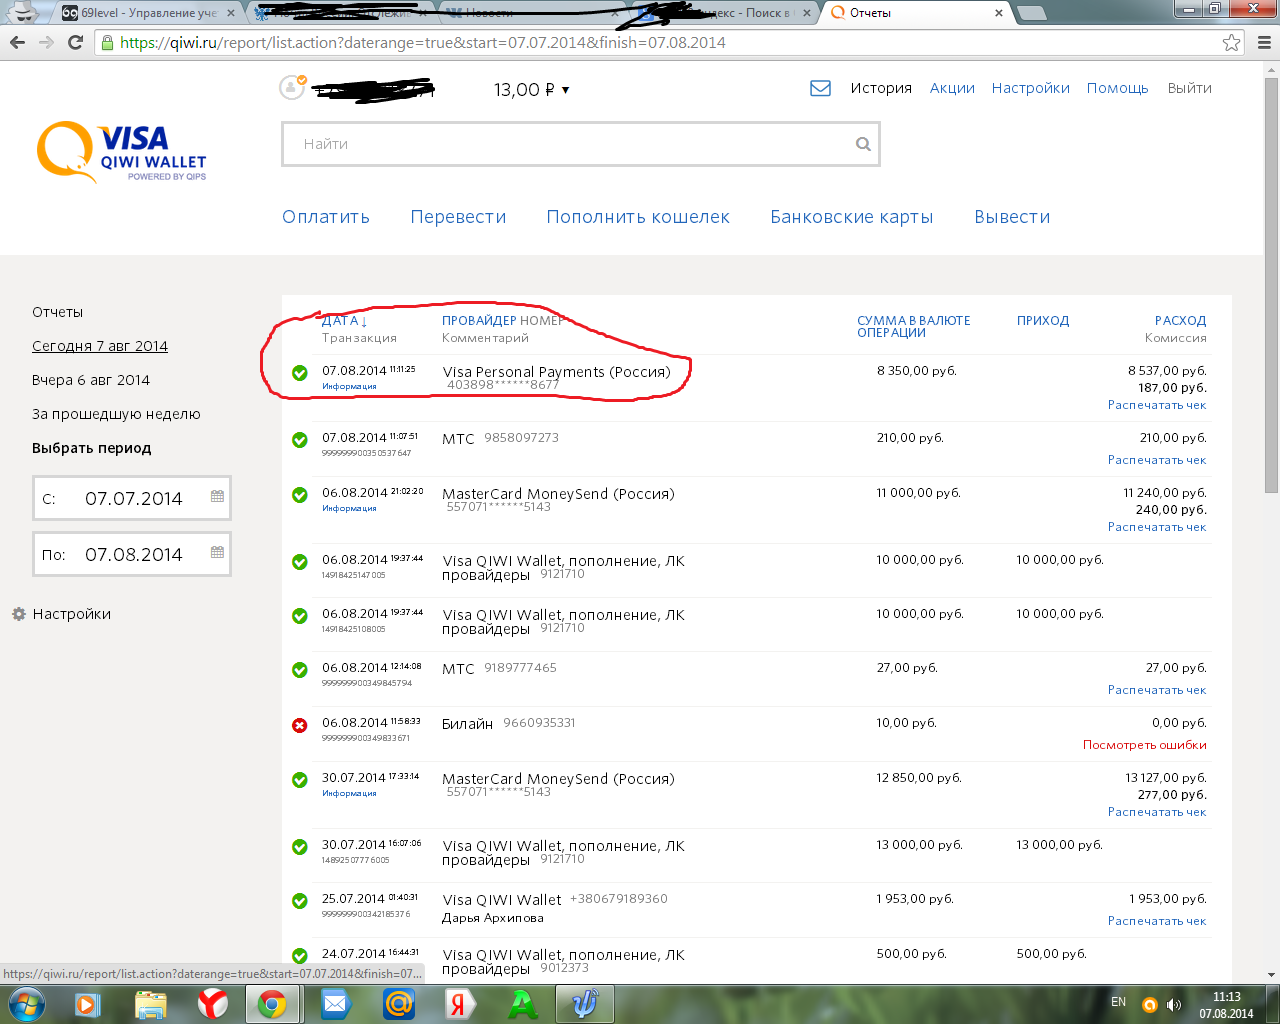The height and width of the screenshot is (1024, 1280).
Task: Click the start date field 07.07.2014
Action: coord(132,498)
